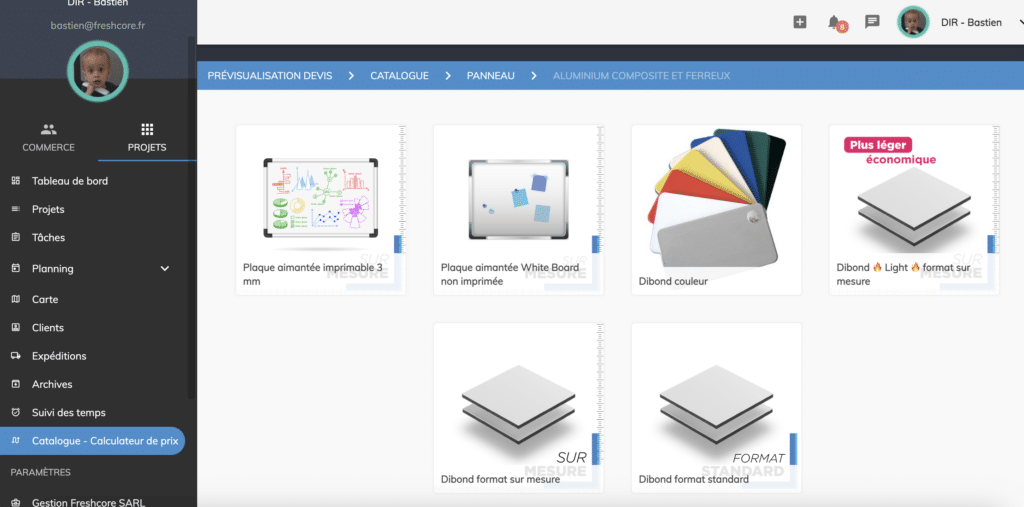Click the Suivi des temps clock icon

15,412
